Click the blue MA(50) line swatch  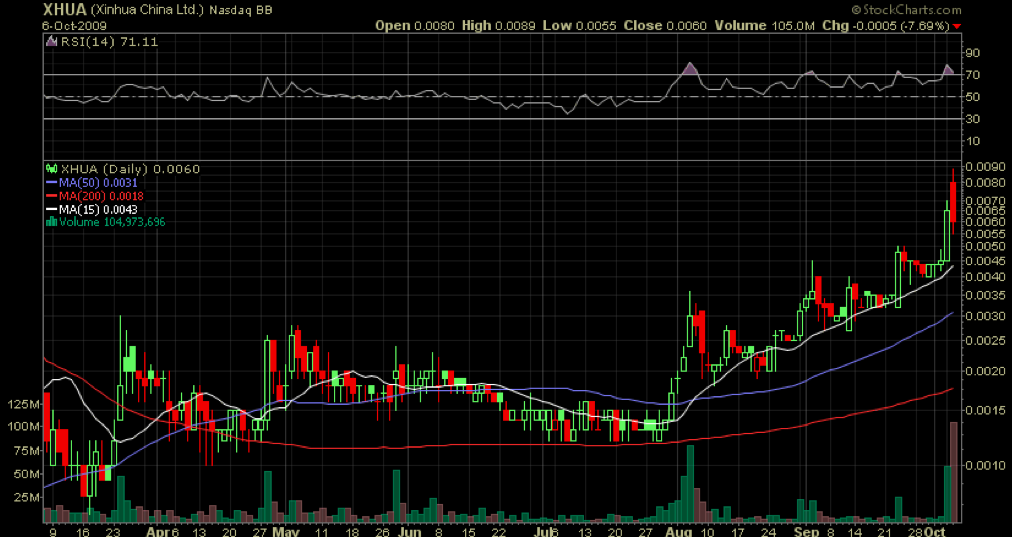click(x=52, y=183)
